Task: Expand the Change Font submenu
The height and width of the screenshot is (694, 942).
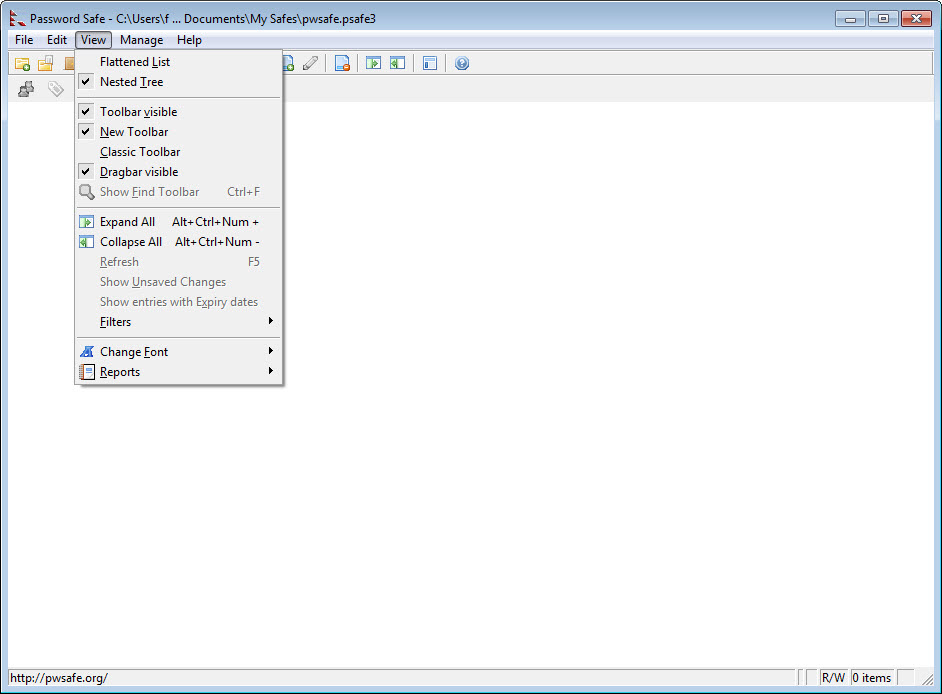Action: click(179, 352)
